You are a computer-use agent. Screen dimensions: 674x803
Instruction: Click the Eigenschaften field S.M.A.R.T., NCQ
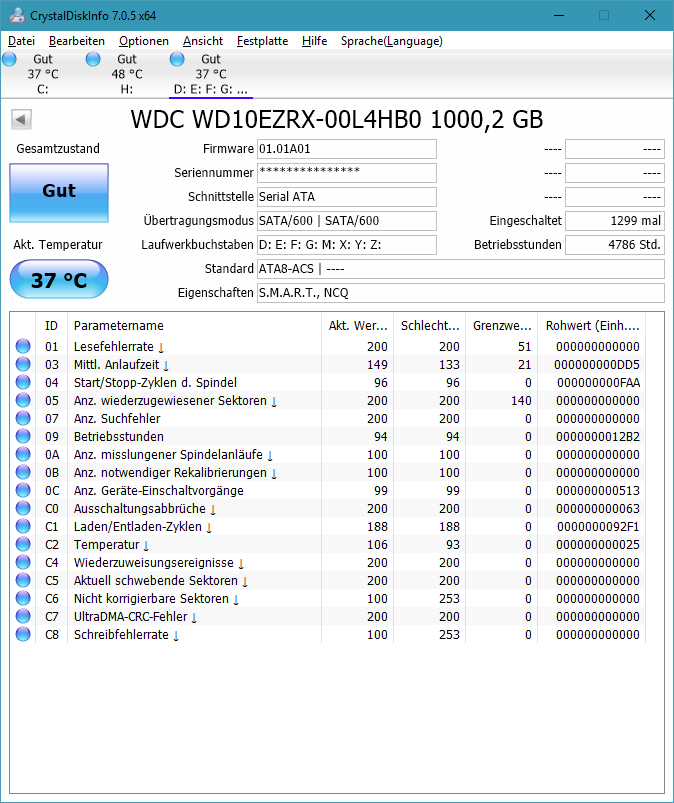pos(460,293)
